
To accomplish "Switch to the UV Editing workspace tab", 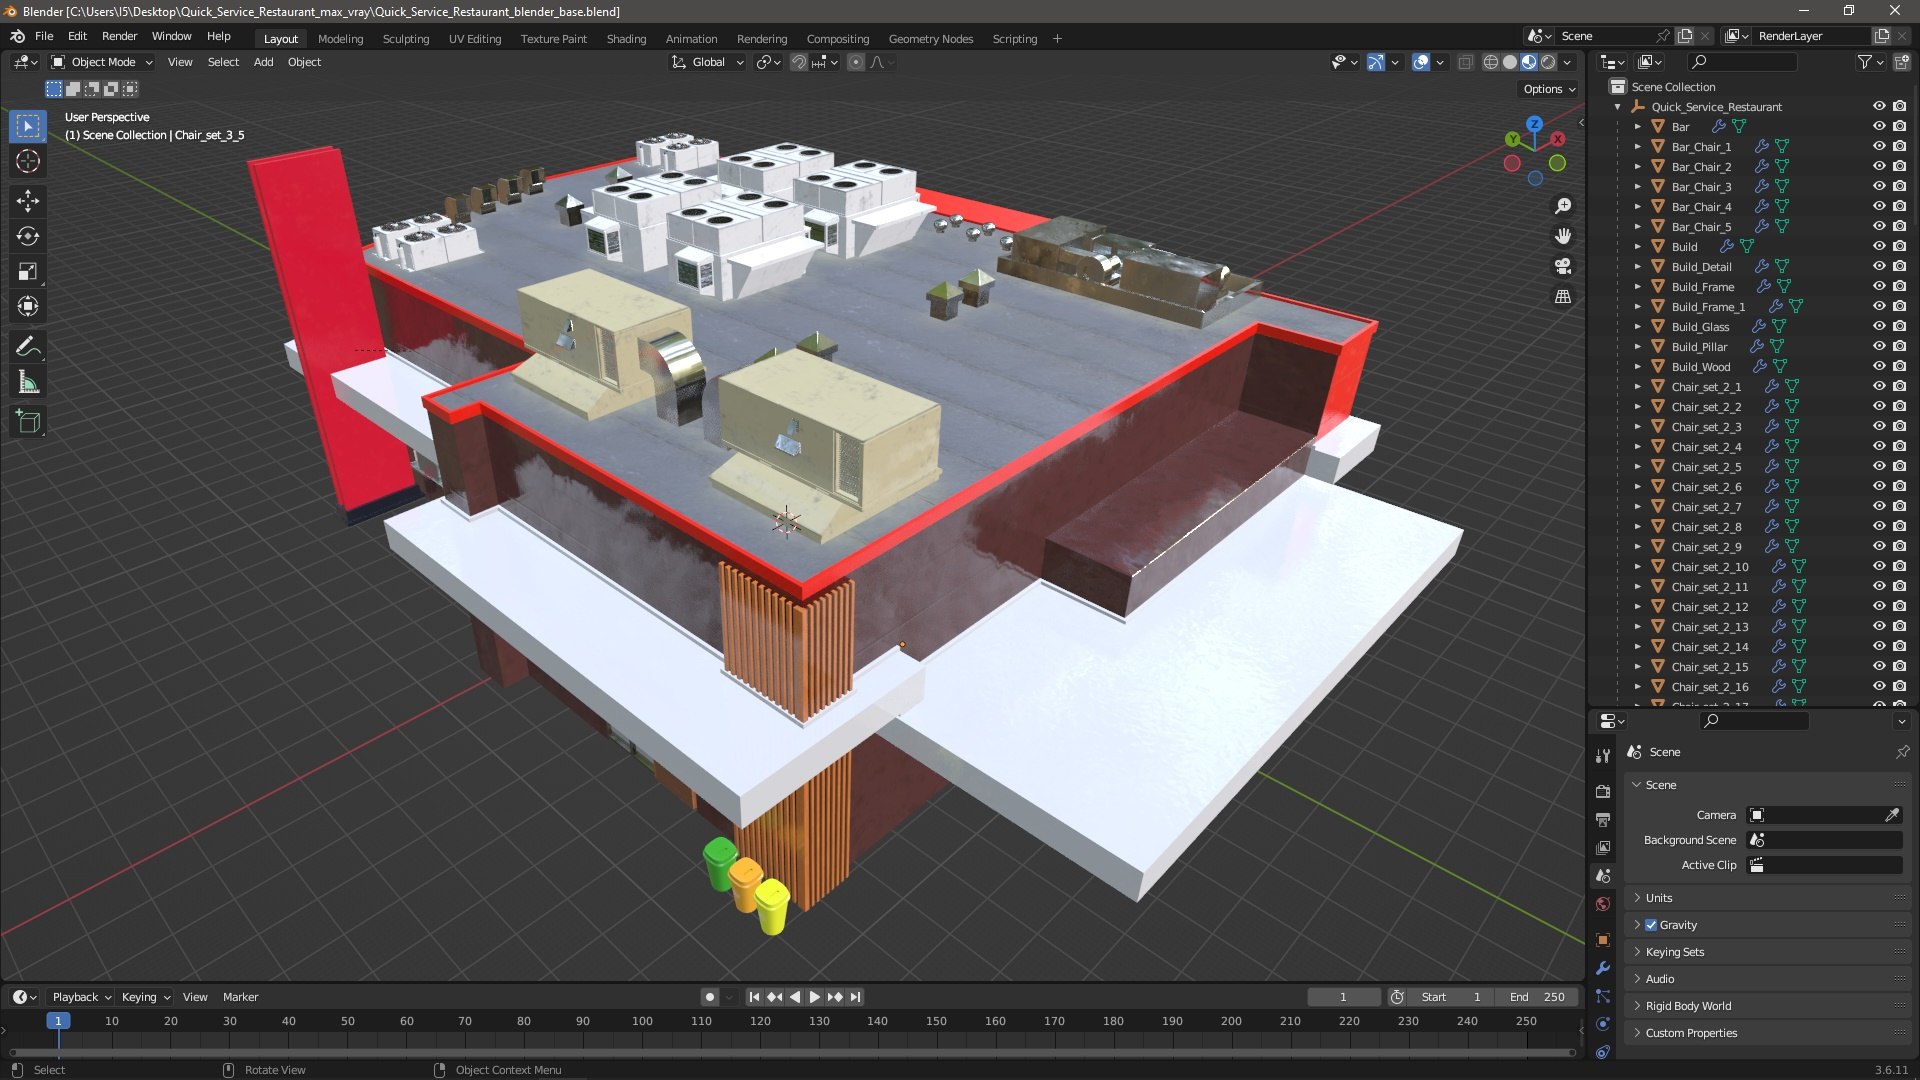I will point(475,38).
